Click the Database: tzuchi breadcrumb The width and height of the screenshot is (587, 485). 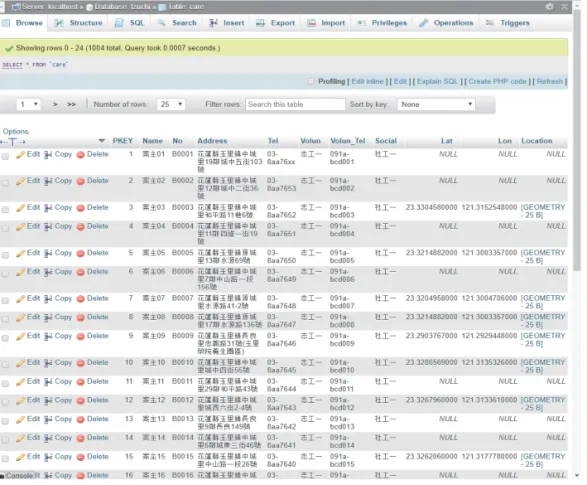119,7
